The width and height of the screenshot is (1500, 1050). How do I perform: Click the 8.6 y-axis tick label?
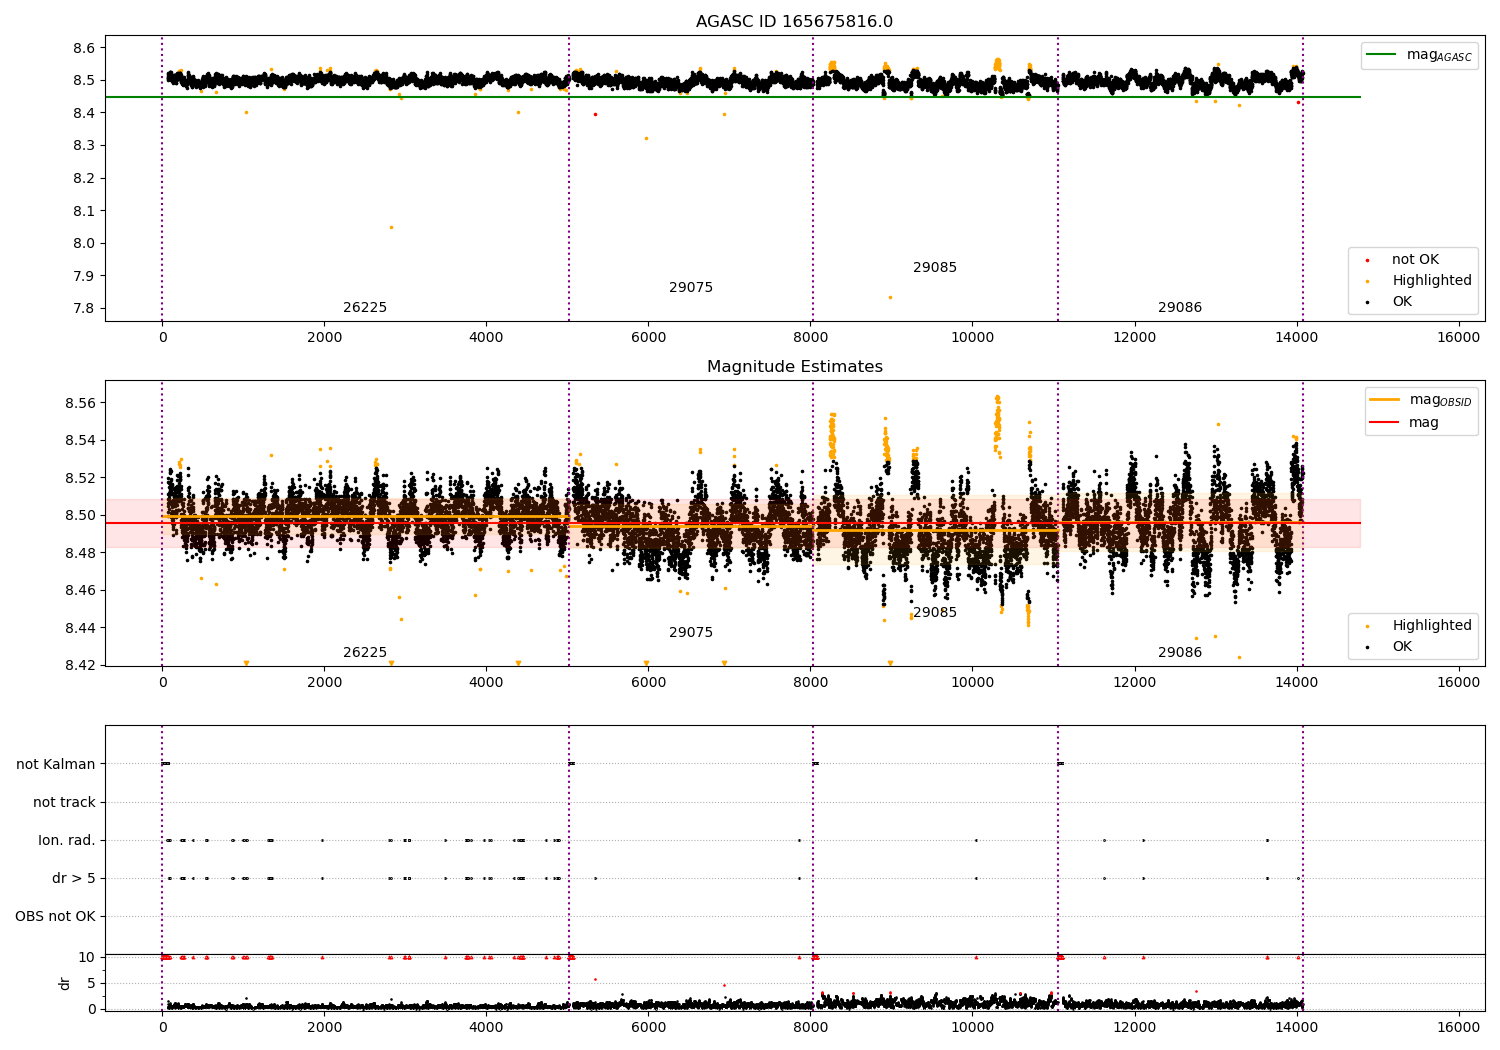click(85, 48)
